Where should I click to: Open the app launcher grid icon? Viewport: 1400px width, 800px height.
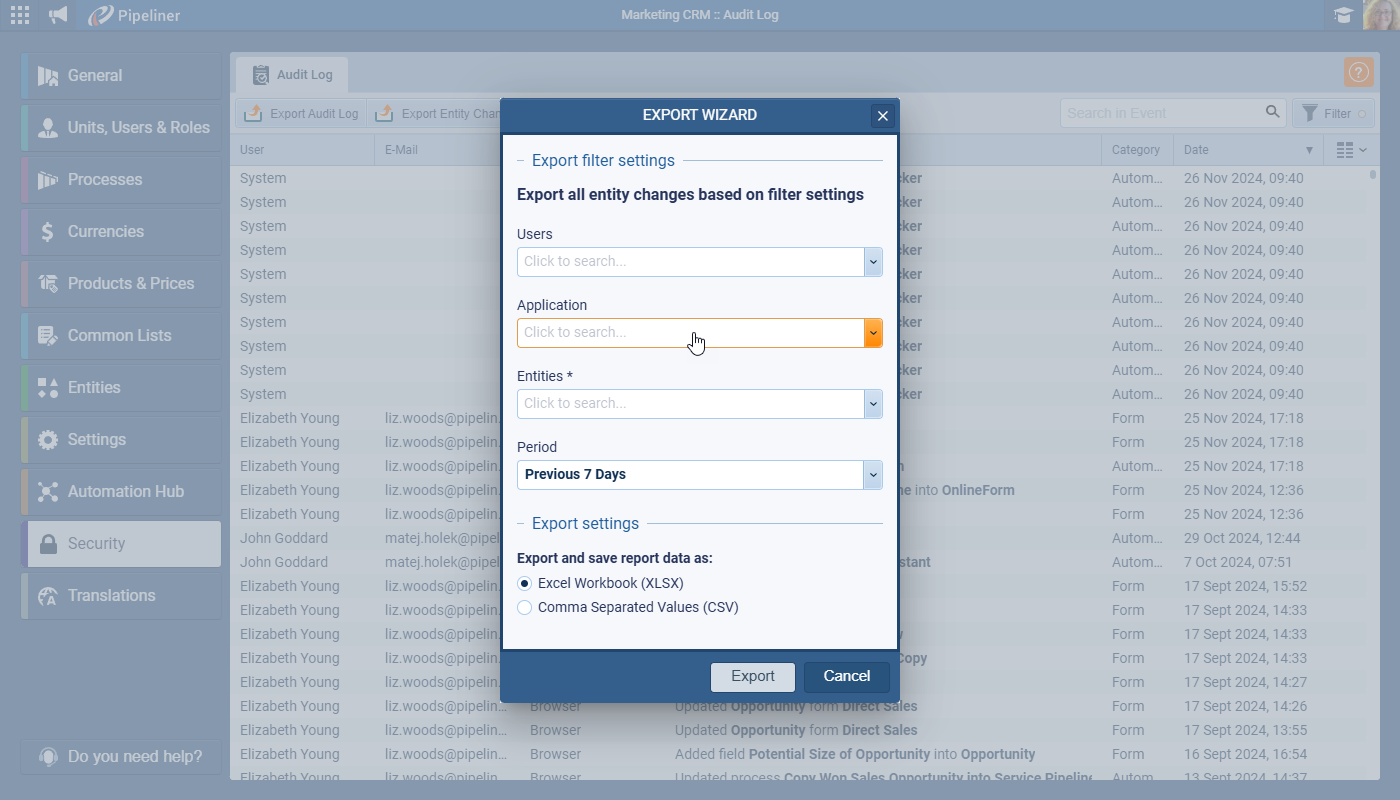[19, 15]
